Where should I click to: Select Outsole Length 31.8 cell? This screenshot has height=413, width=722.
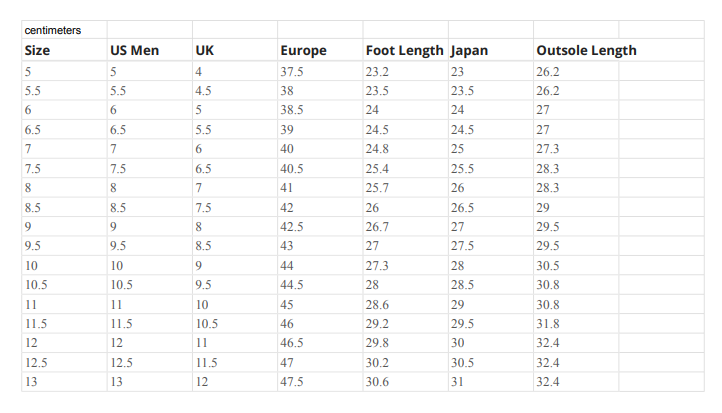coord(576,324)
